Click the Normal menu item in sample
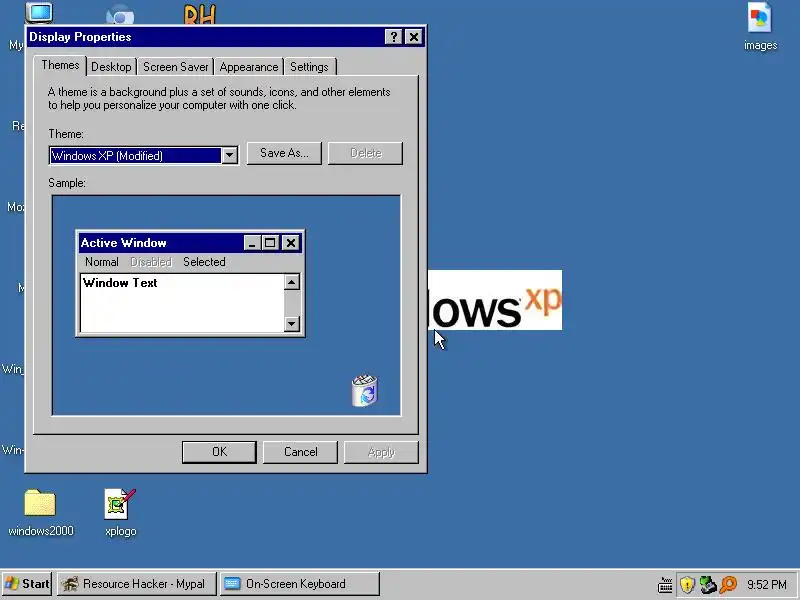800x600 pixels. tap(102, 262)
